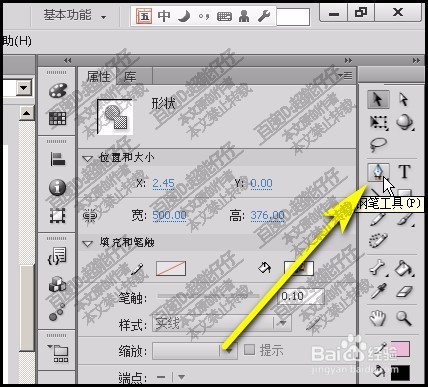
Task: Collapse the 填充和笔触 section
Action: click(87, 244)
